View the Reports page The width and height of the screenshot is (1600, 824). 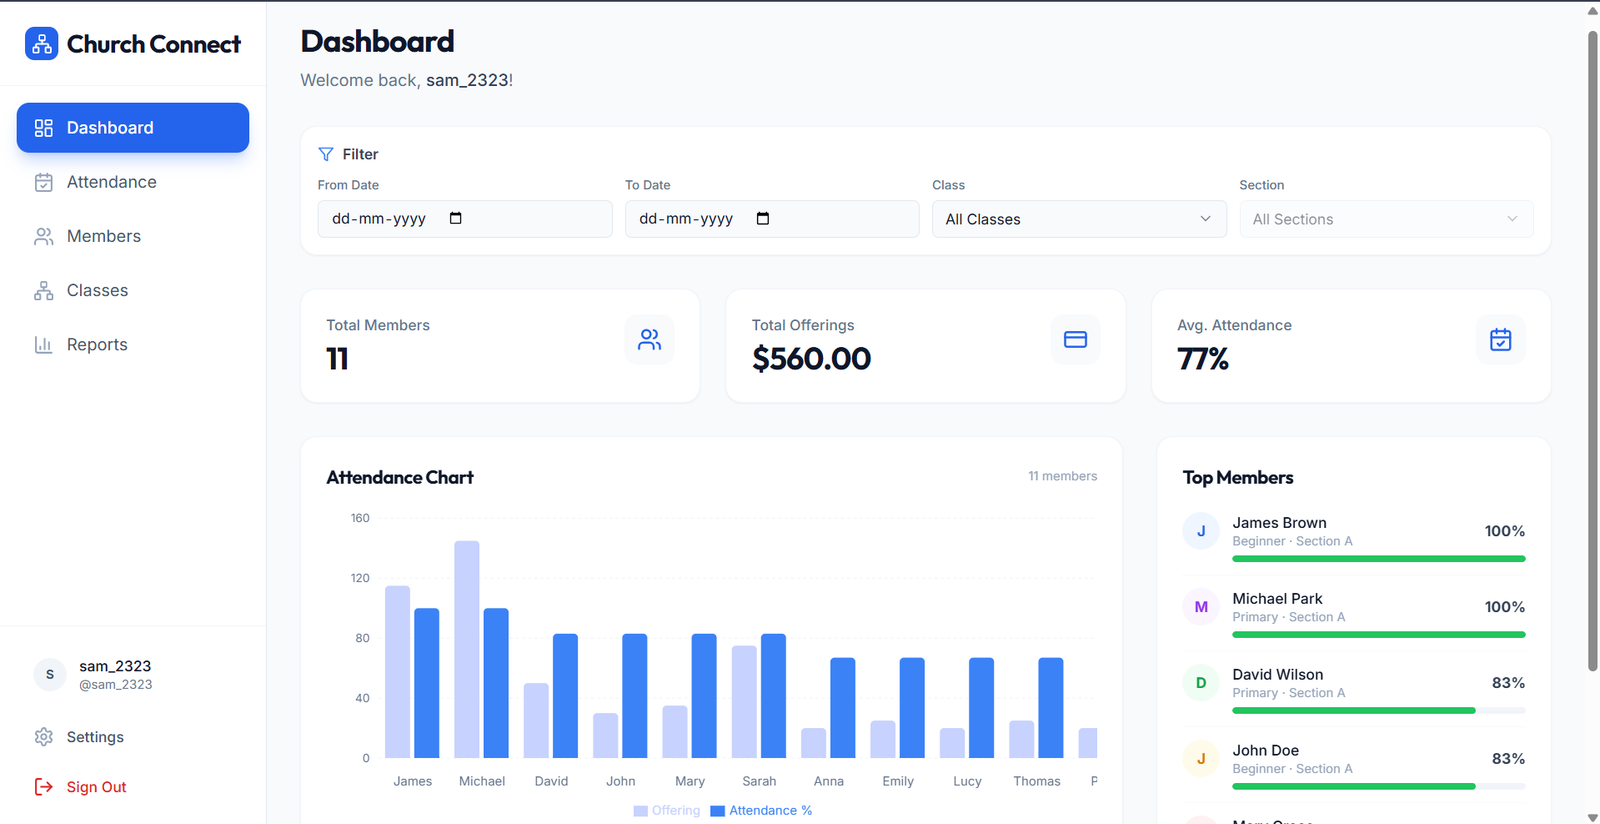click(x=133, y=344)
